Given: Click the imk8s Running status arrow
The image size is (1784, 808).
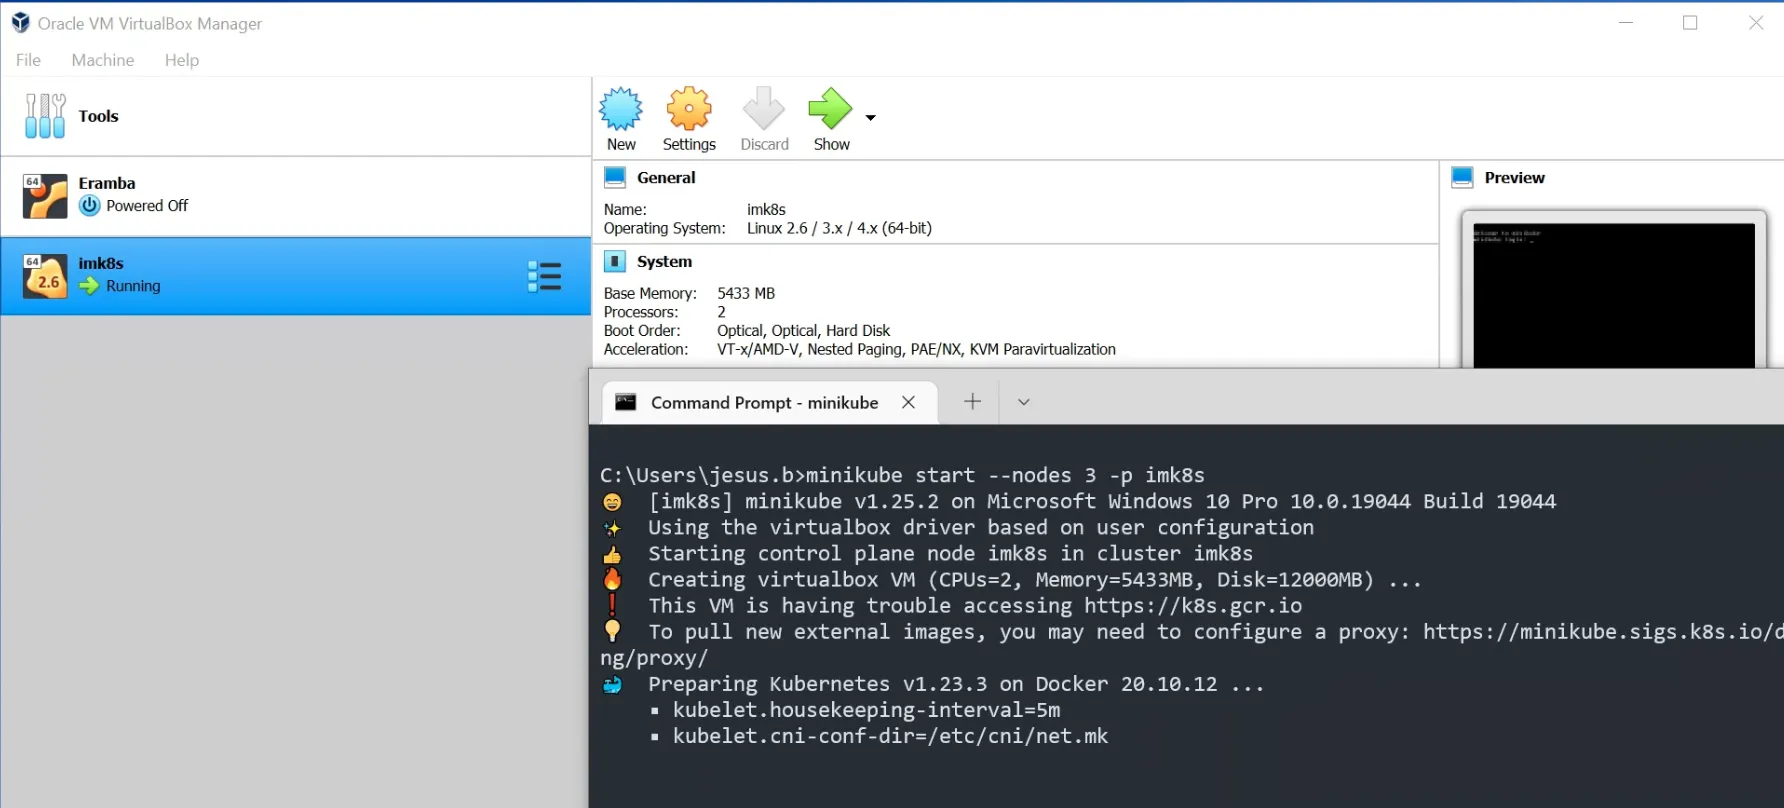Looking at the screenshot, I should pos(90,286).
